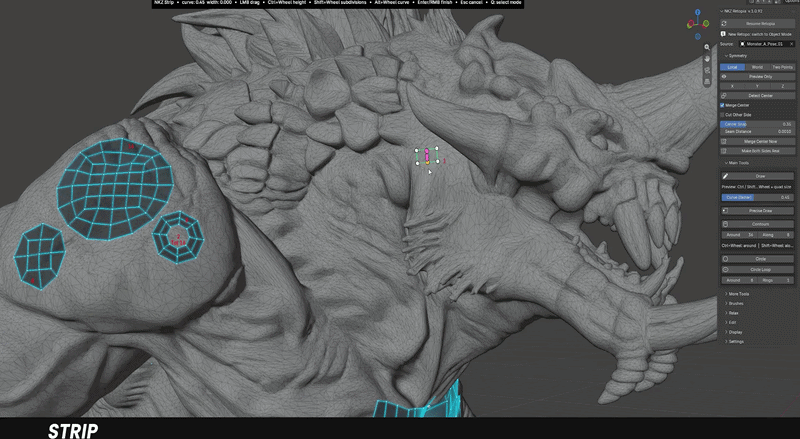Click the Resume Retopo button
Viewport: 800px width, 439px height.
[x=757, y=23]
